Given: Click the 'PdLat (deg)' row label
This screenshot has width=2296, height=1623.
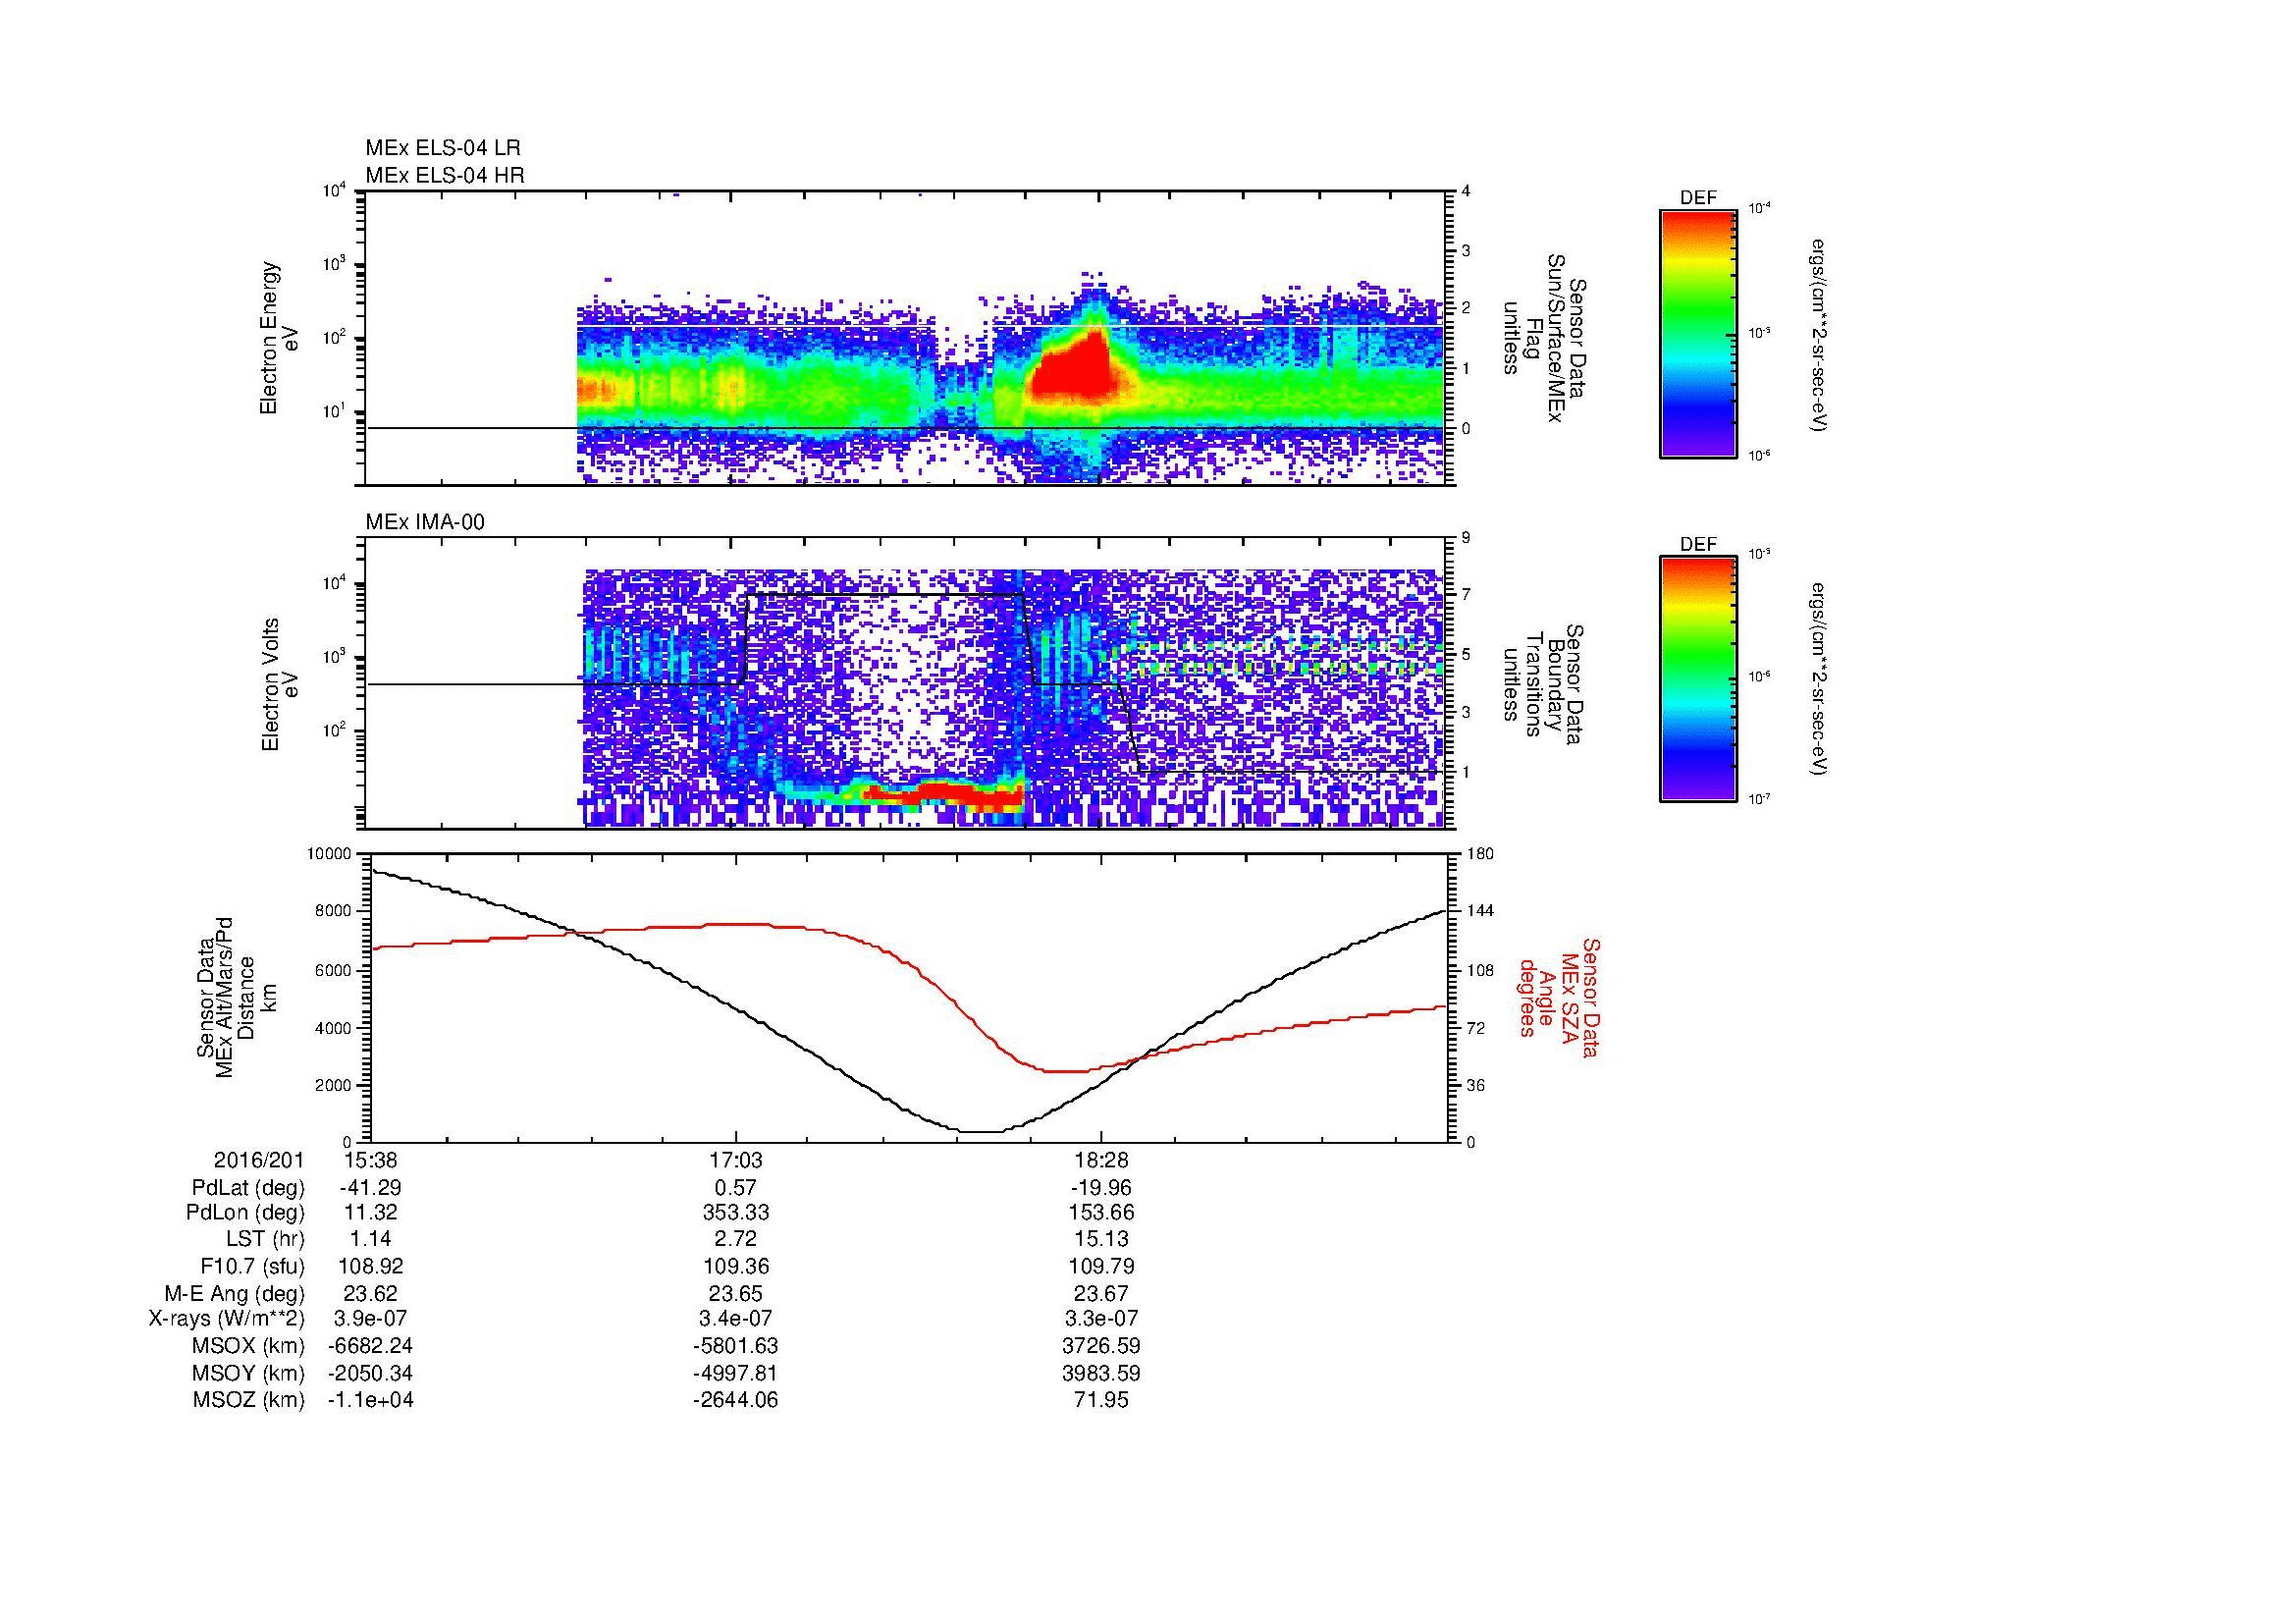Looking at the screenshot, I should (248, 1188).
